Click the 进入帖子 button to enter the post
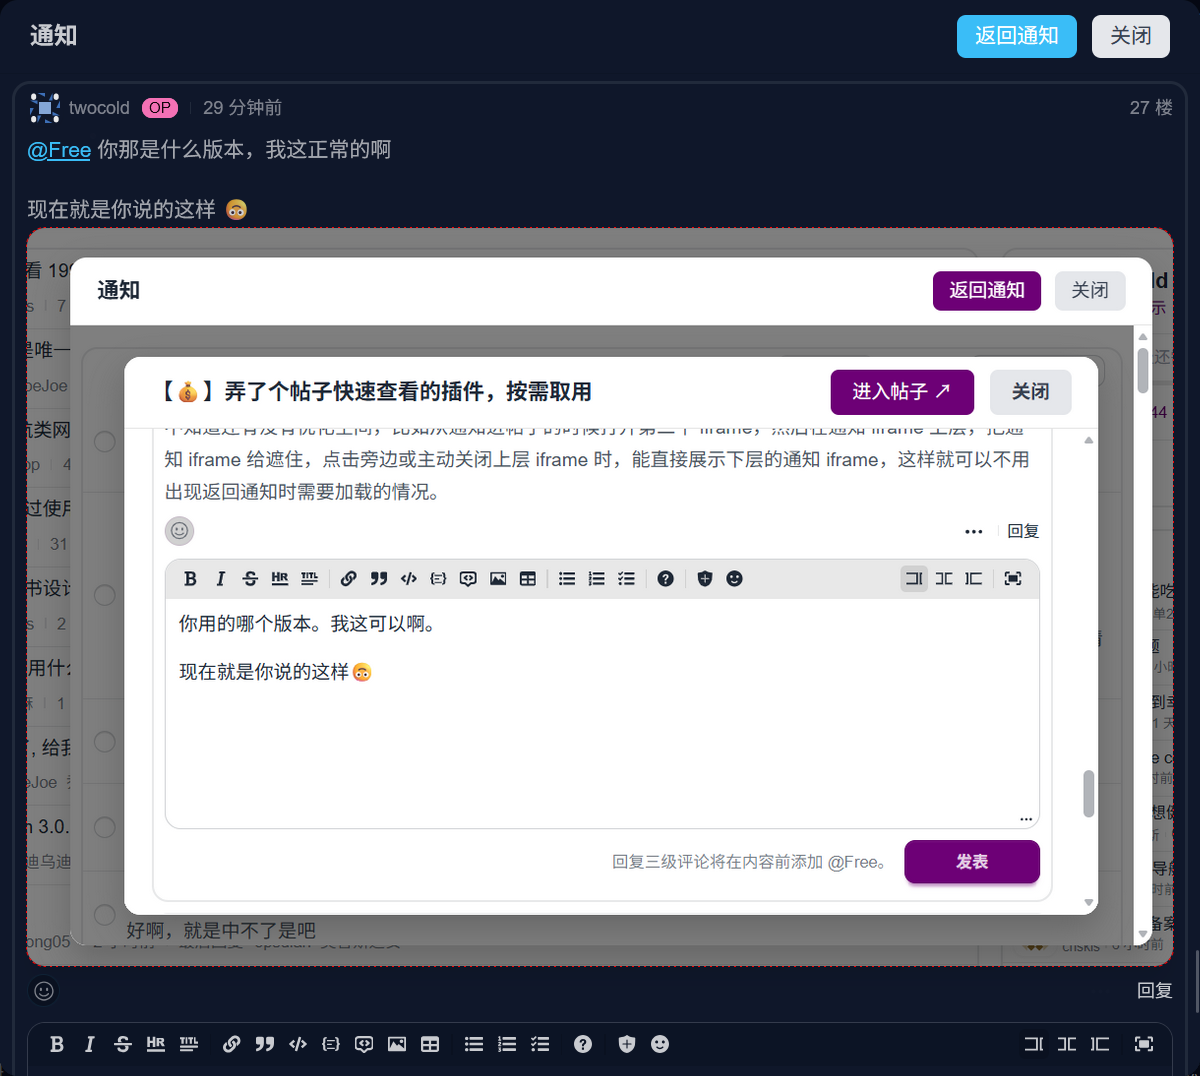Image resolution: width=1200 pixels, height=1076 pixels. click(901, 392)
